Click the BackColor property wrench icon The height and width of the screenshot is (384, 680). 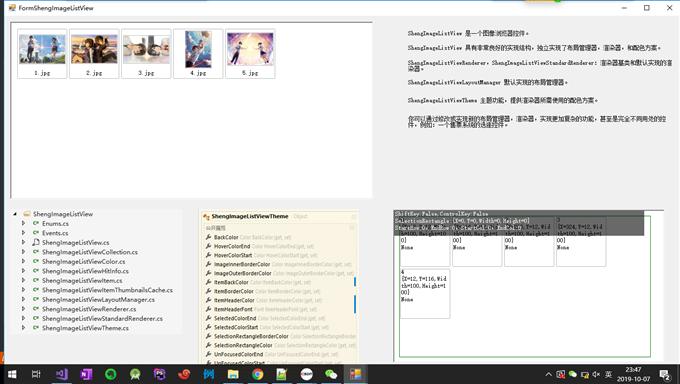coord(209,237)
